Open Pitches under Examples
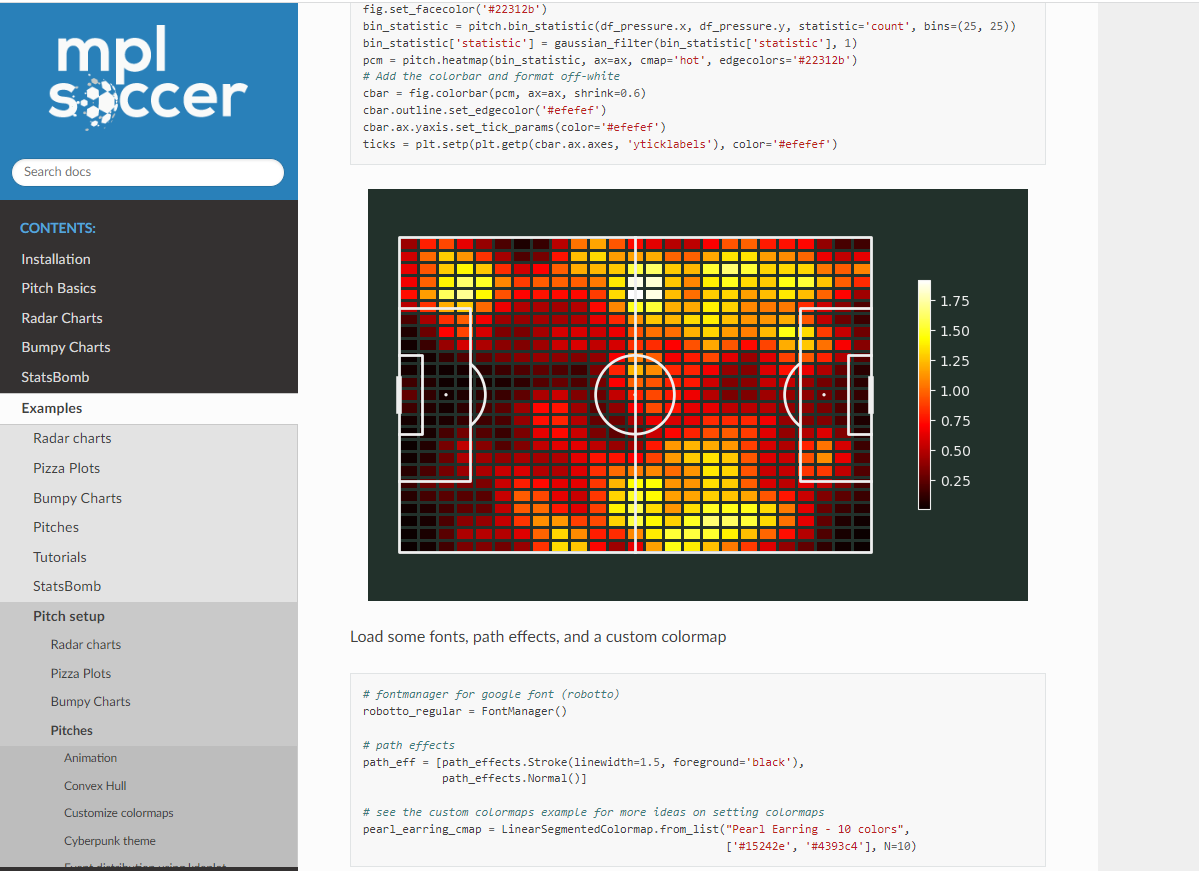This screenshot has width=1199, height=871. pyautogui.click(x=56, y=527)
